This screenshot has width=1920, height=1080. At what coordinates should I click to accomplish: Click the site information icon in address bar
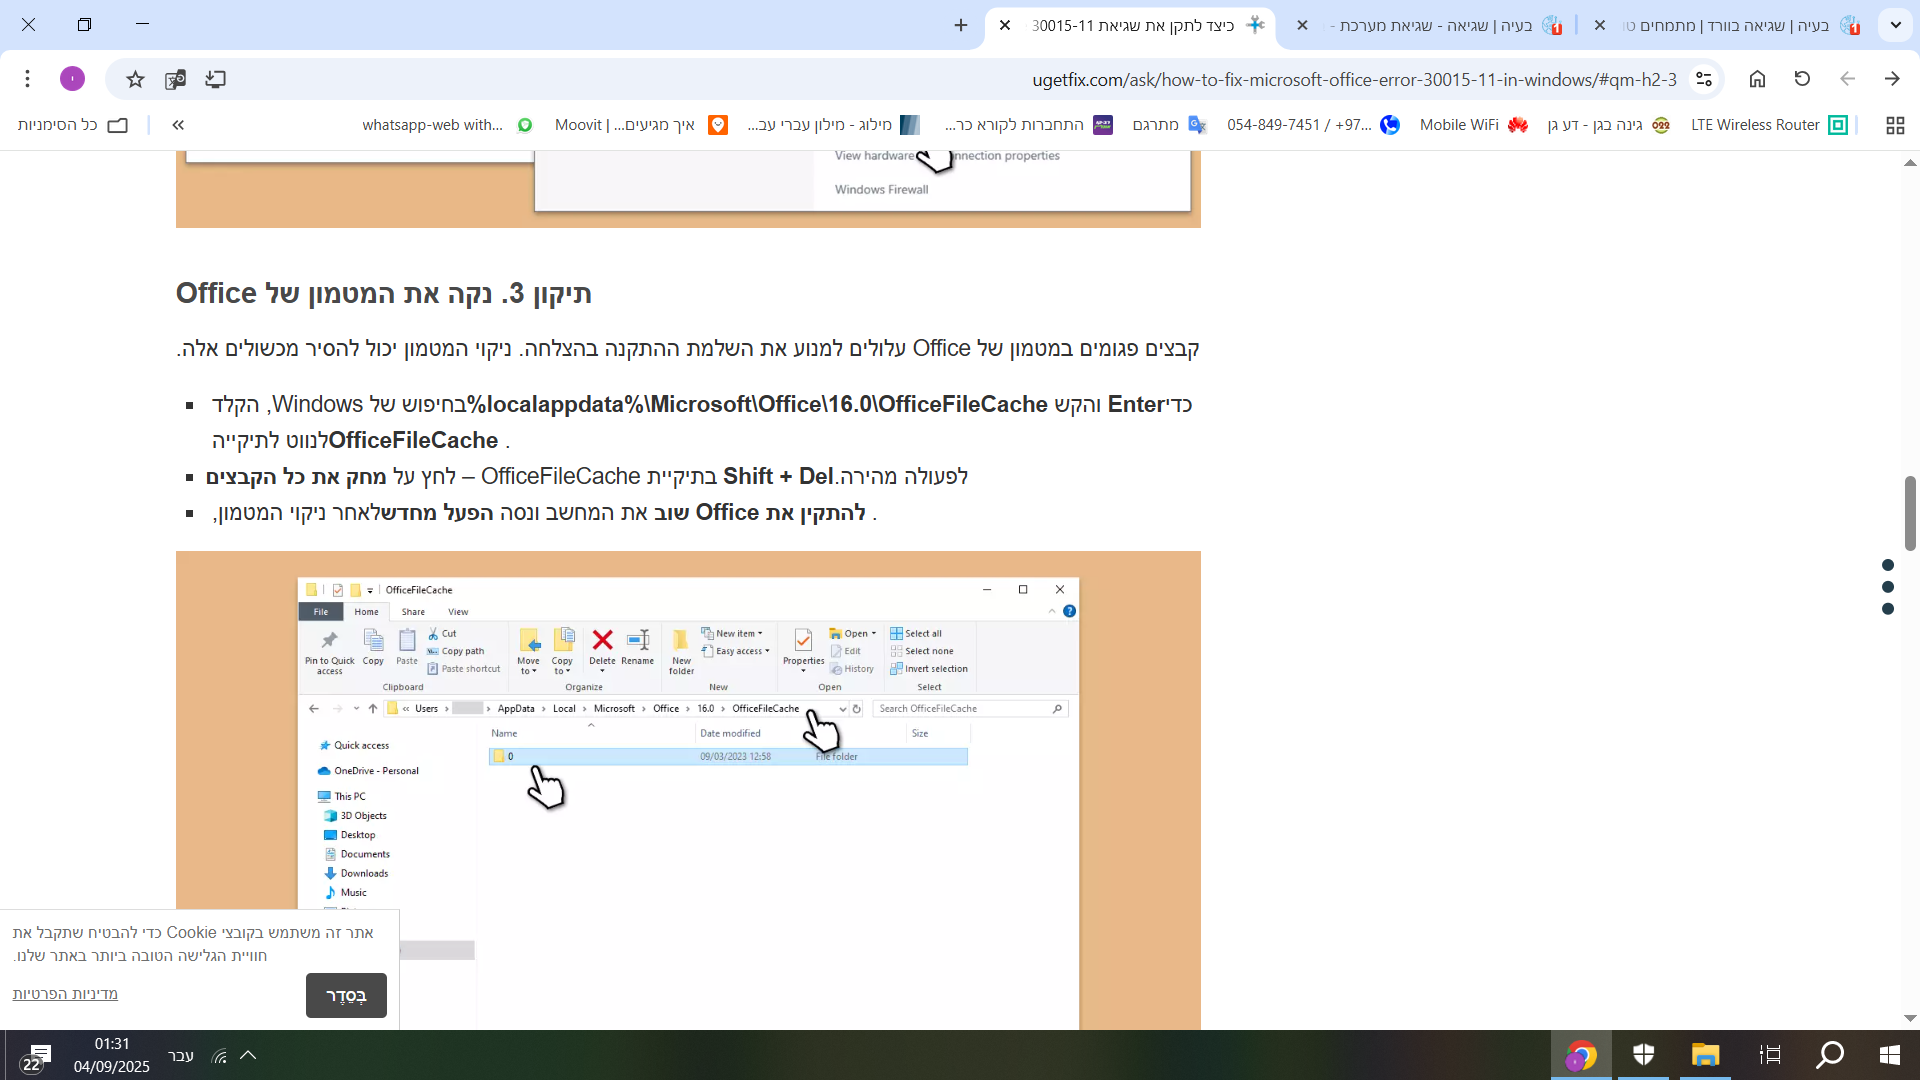point(1704,79)
